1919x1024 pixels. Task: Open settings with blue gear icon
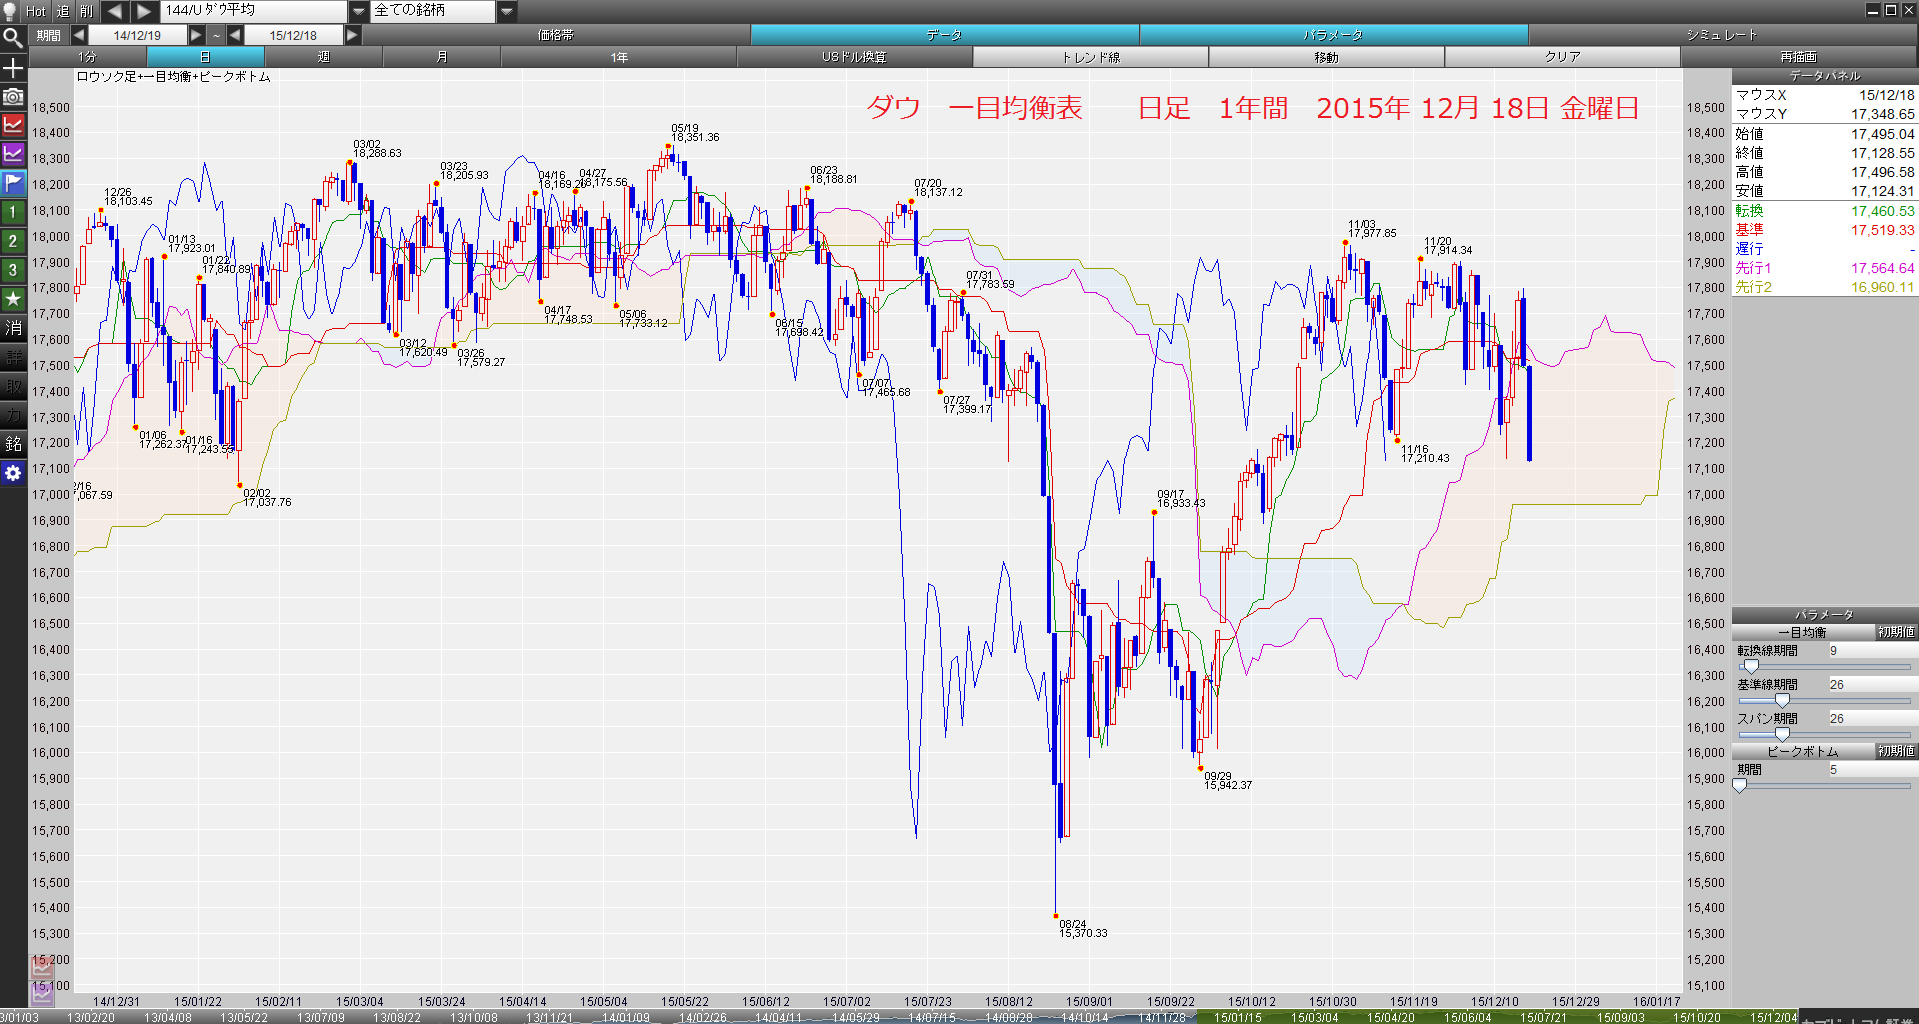(x=12, y=473)
